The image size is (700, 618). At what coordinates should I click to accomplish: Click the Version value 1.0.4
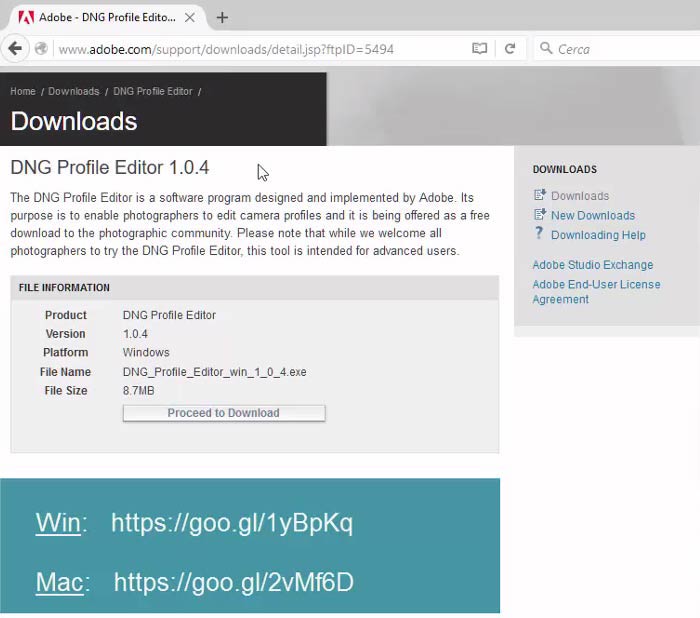pos(135,334)
